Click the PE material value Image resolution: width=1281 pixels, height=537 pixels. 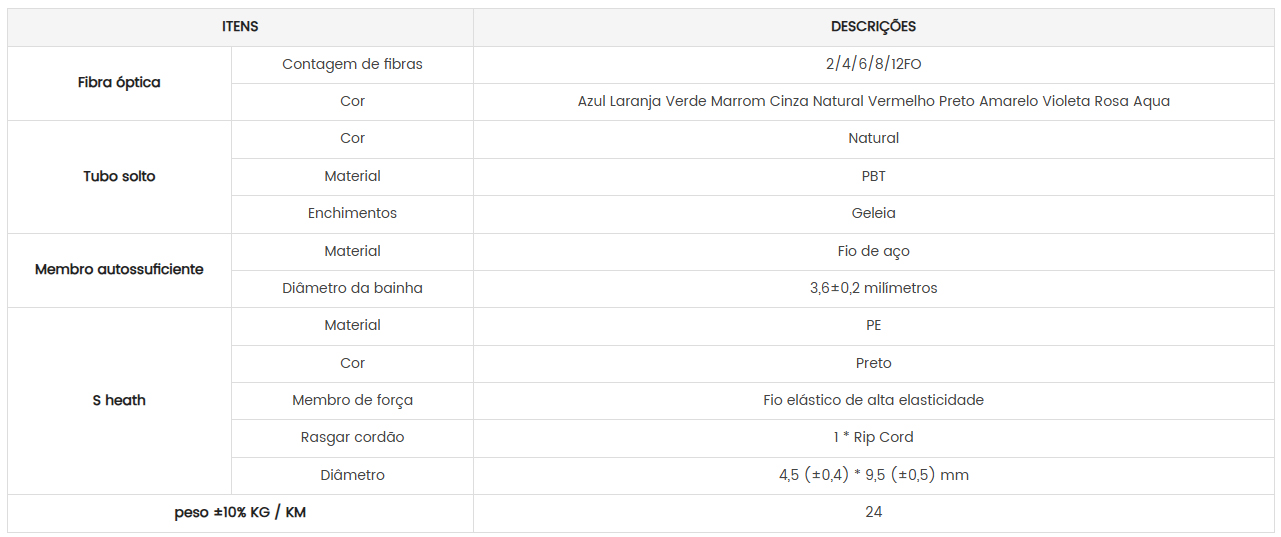[873, 325]
